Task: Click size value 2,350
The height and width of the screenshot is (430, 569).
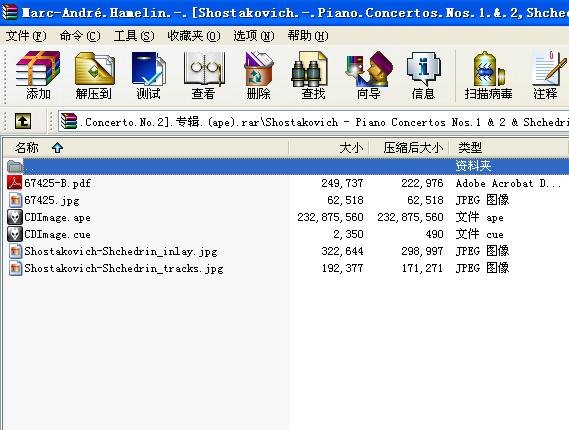Action: click(348, 234)
